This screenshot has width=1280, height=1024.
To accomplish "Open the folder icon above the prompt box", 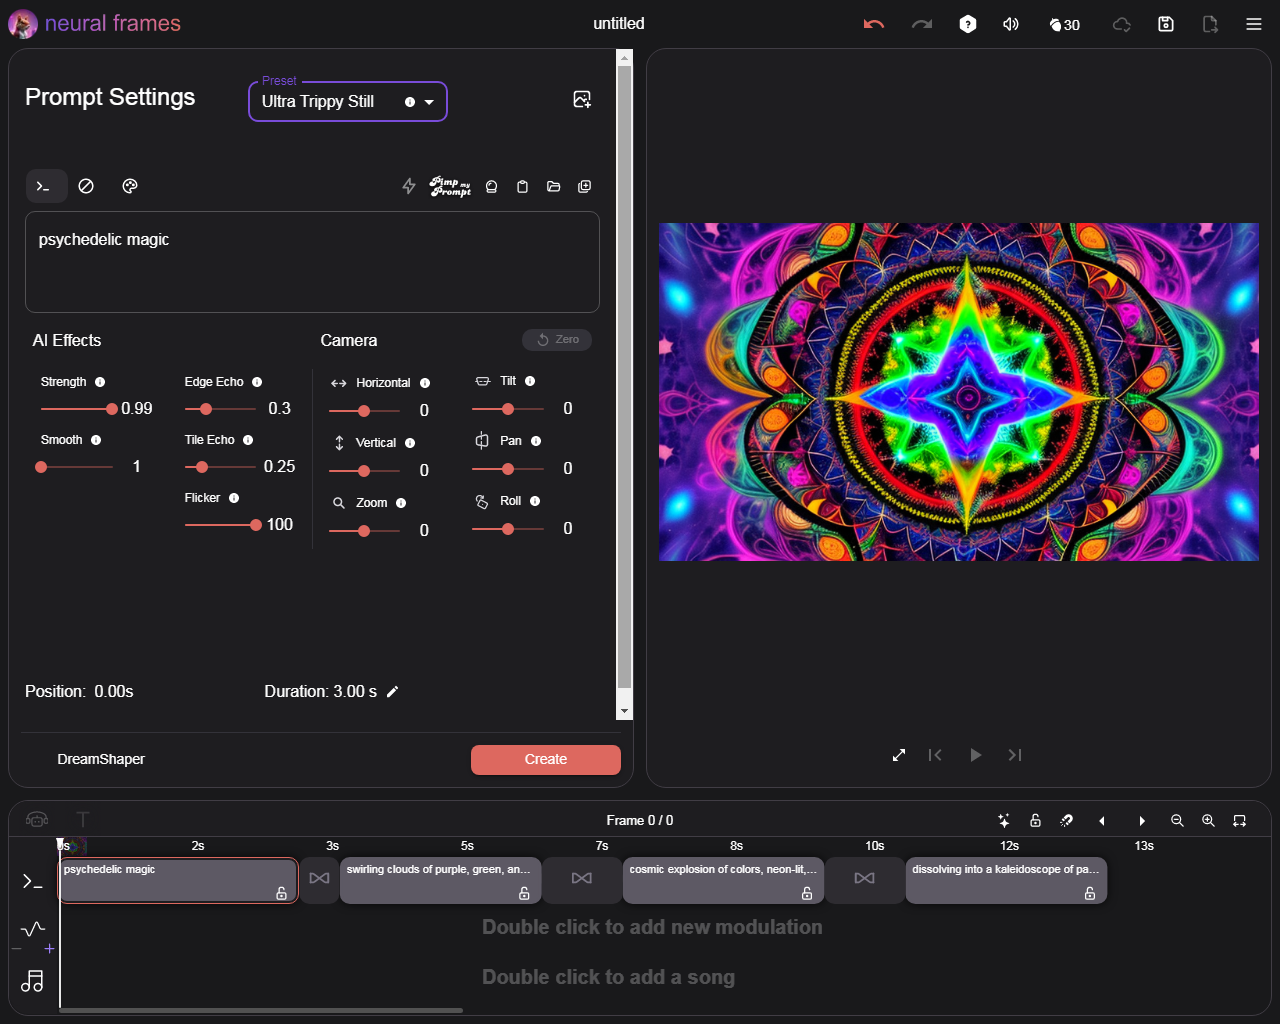I will 553,186.
